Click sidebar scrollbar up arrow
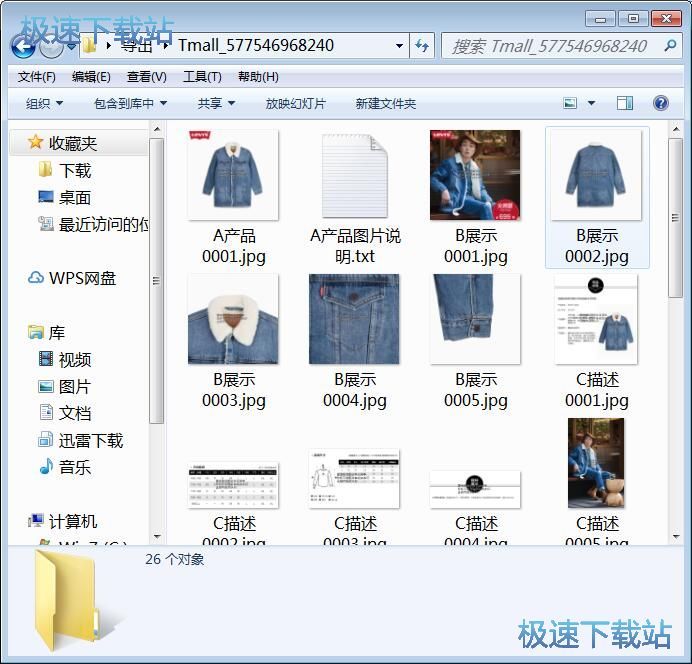The height and width of the screenshot is (664, 692). coord(157,129)
